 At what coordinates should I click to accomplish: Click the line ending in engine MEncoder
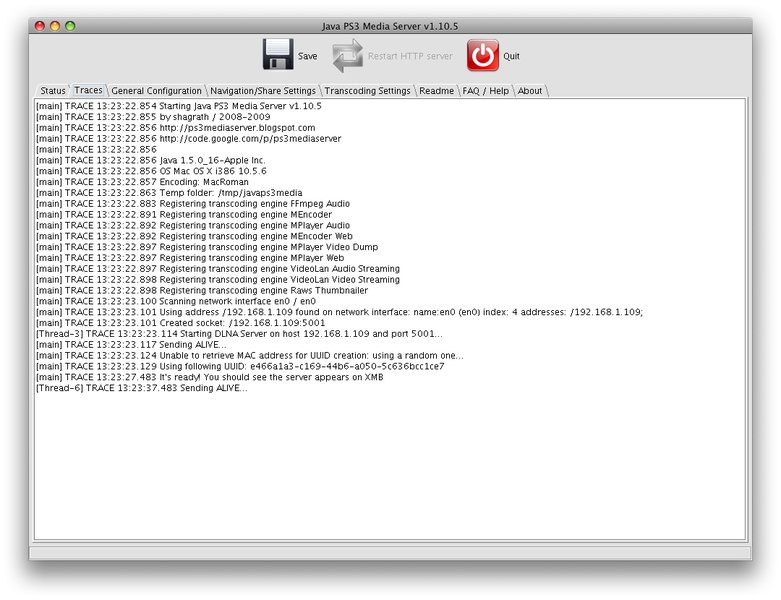click(184, 215)
